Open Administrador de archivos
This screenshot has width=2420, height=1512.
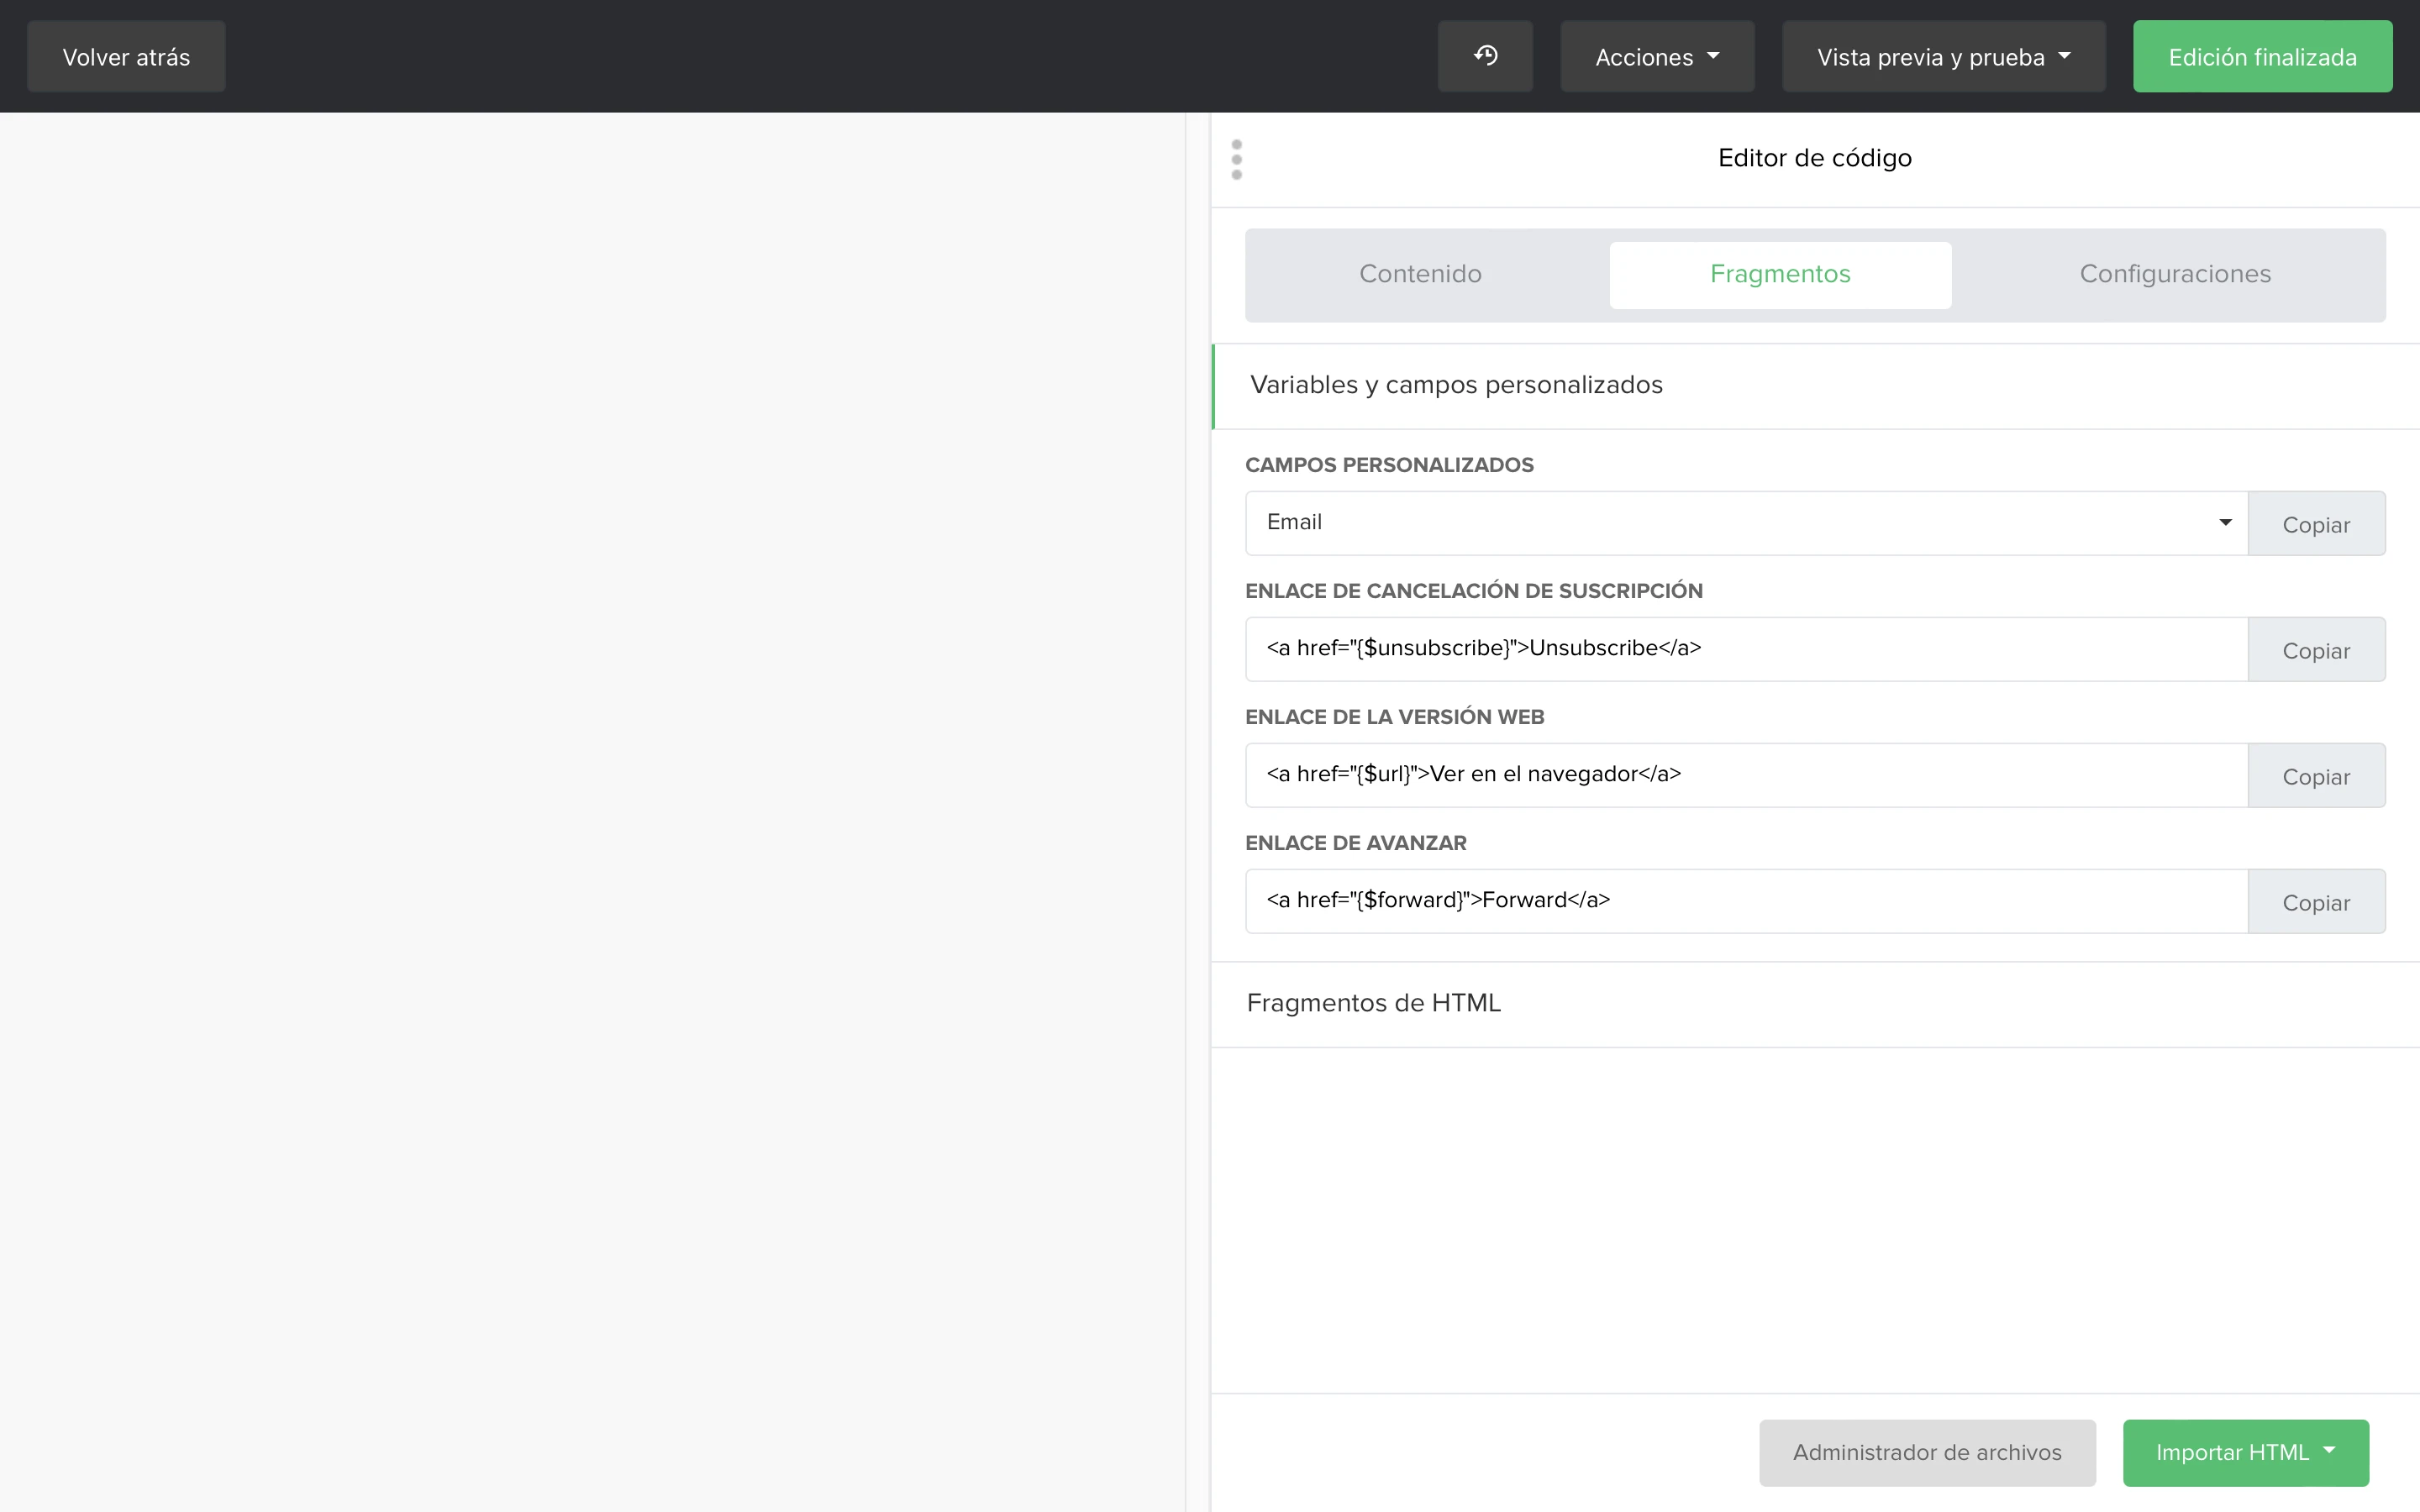pos(1926,1452)
